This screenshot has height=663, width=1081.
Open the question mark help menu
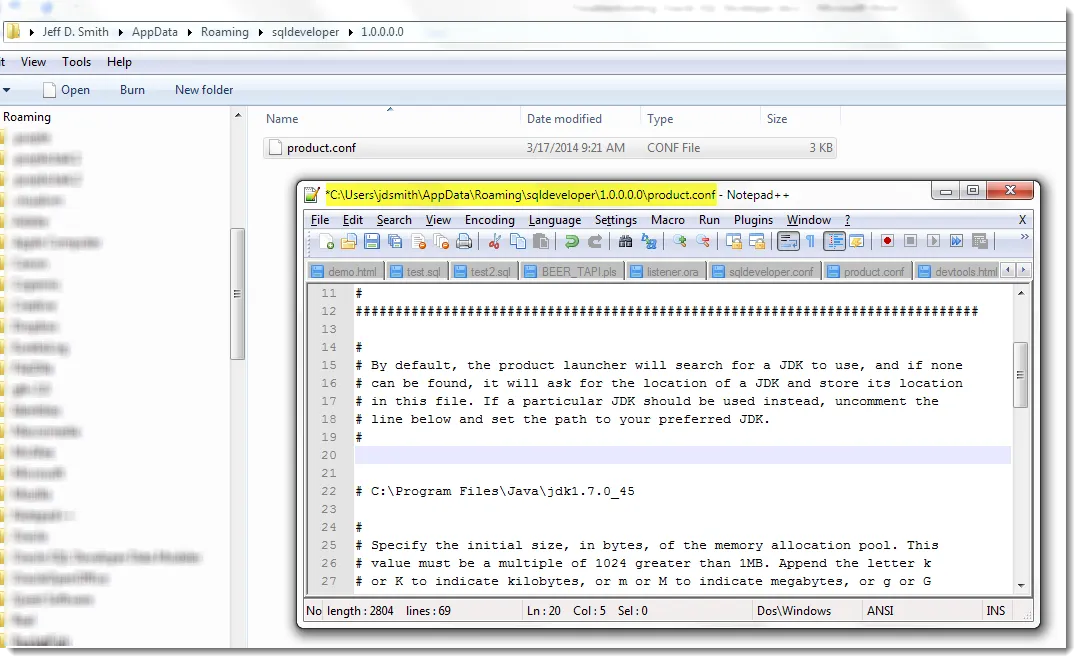point(847,220)
